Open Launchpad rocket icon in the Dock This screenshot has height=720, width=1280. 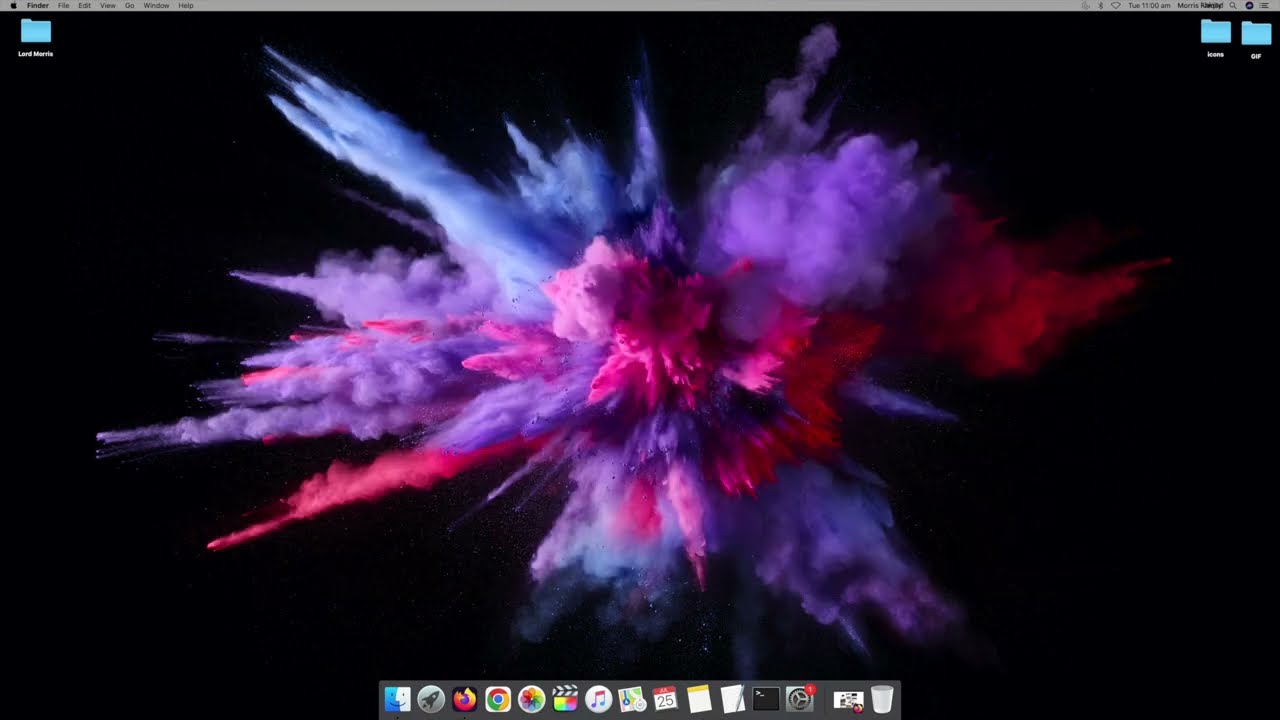[431, 699]
